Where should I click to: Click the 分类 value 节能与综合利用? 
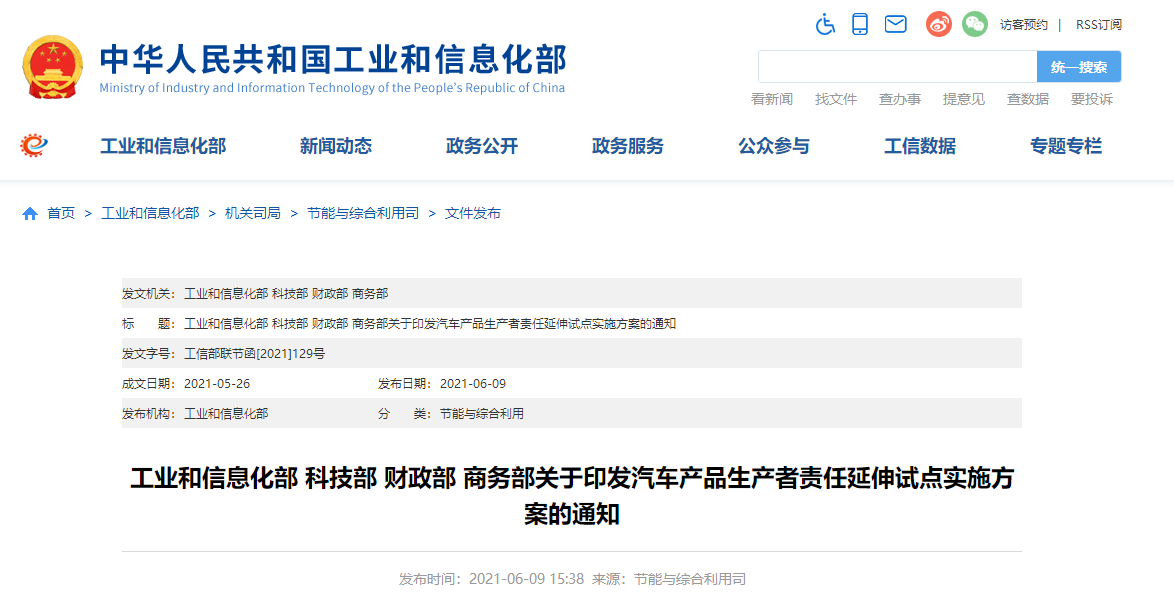coord(482,413)
